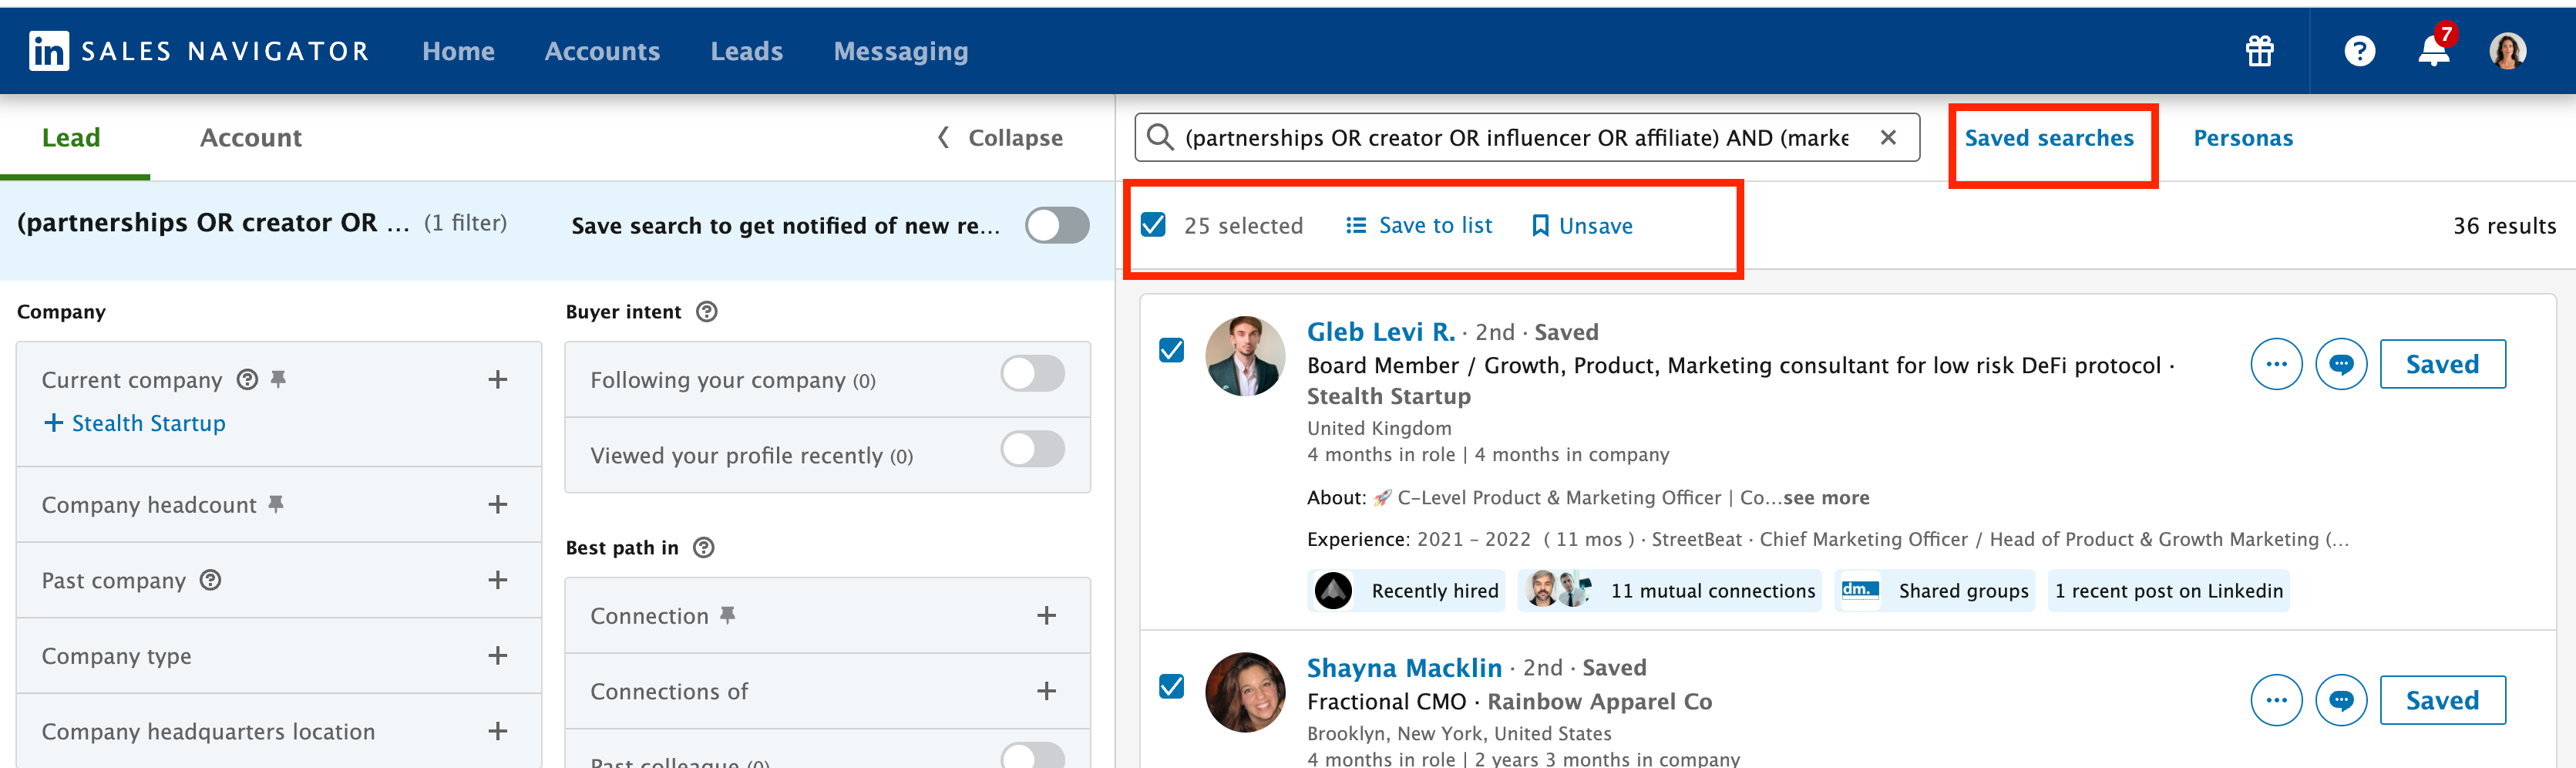Screen dimensions: 2576x768
Task: Uncheck Gleb Levi R. result checkbox
Action: tap(1172, 350)
